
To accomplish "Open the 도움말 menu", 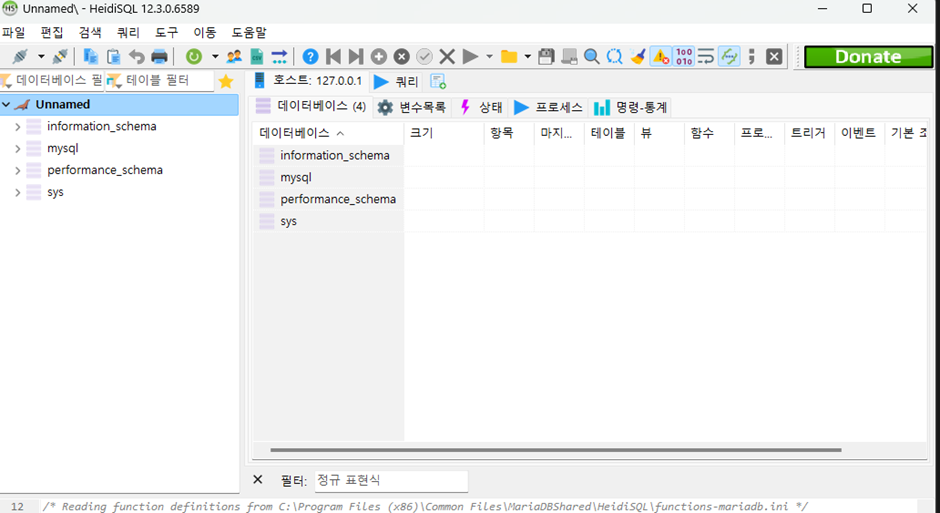I will [249, 32].
